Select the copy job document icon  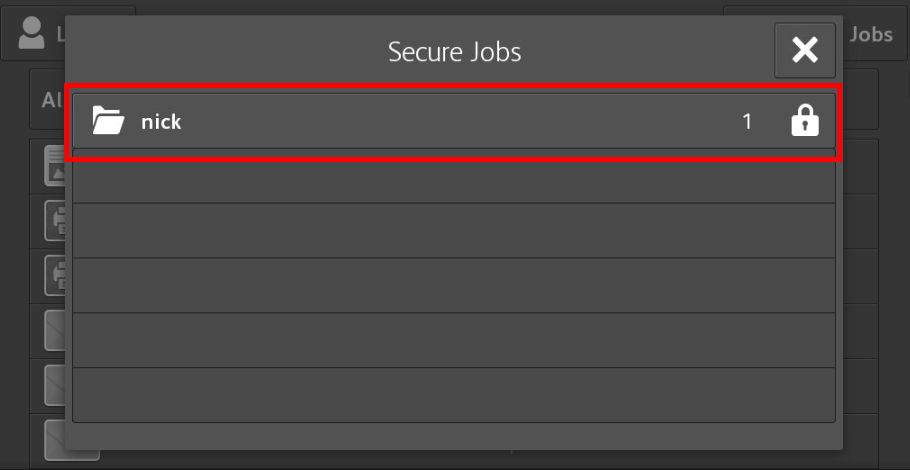(x=55, y=167)
